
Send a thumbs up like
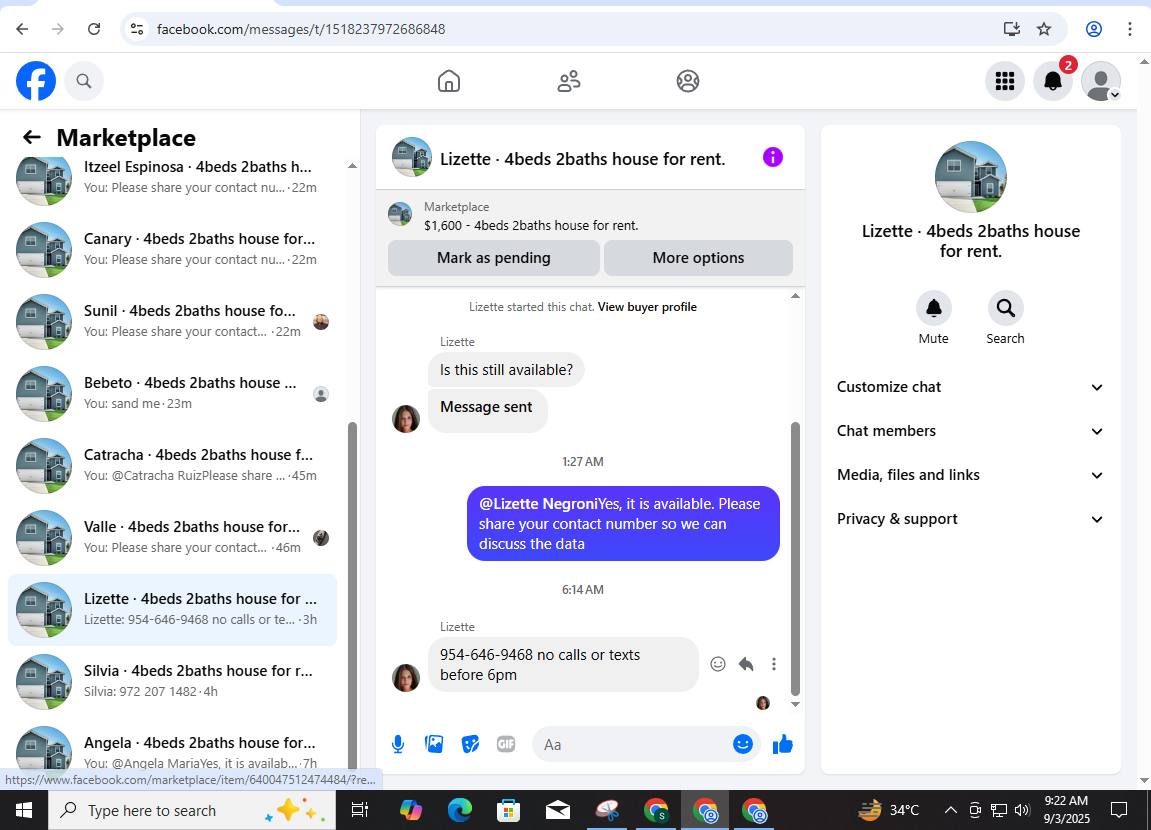[x=783, y=744]
